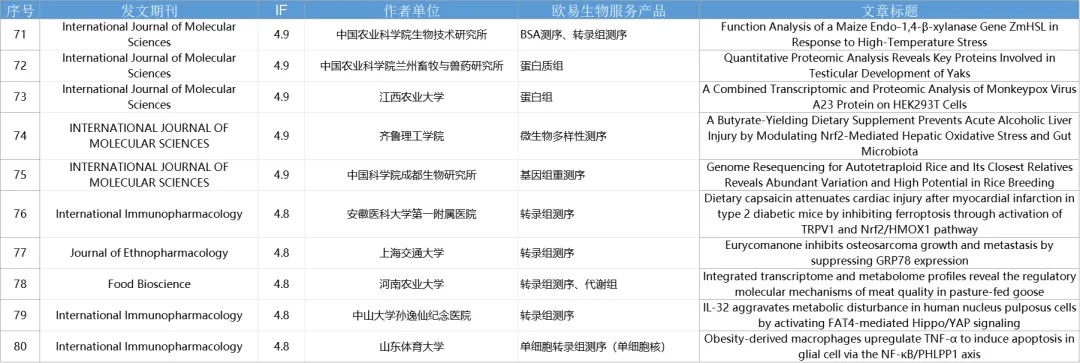Select the serial number cell 76
Image resolution: width=1080 pixels, height=363 pixels.
click(20, 214)
